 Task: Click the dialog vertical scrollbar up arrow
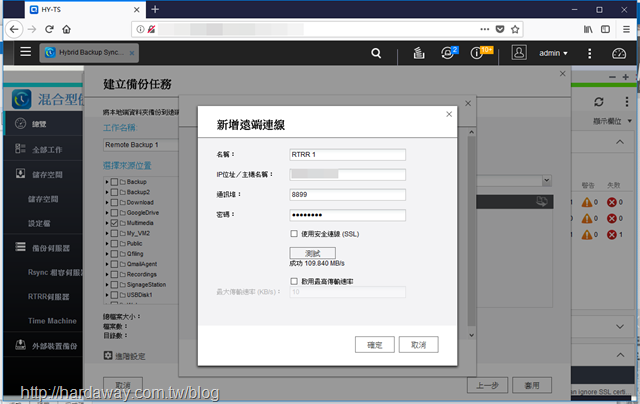[471, 132]
